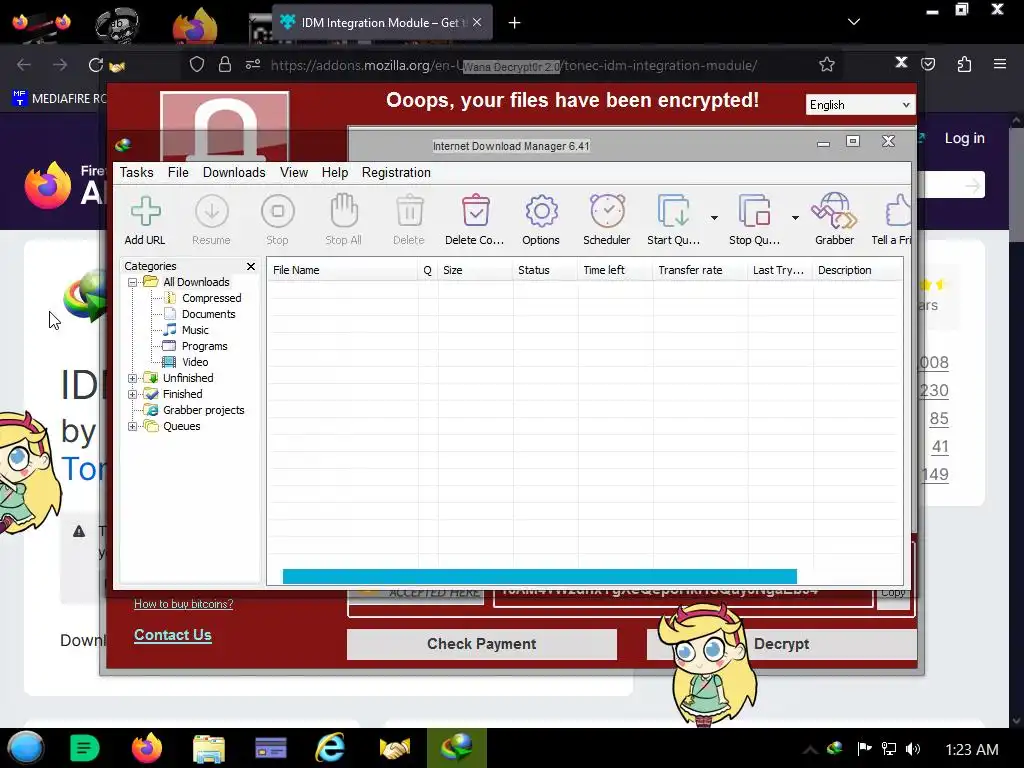Sort by the File Name column
The image size is (1024, 768).
click(x=342, y=270)
